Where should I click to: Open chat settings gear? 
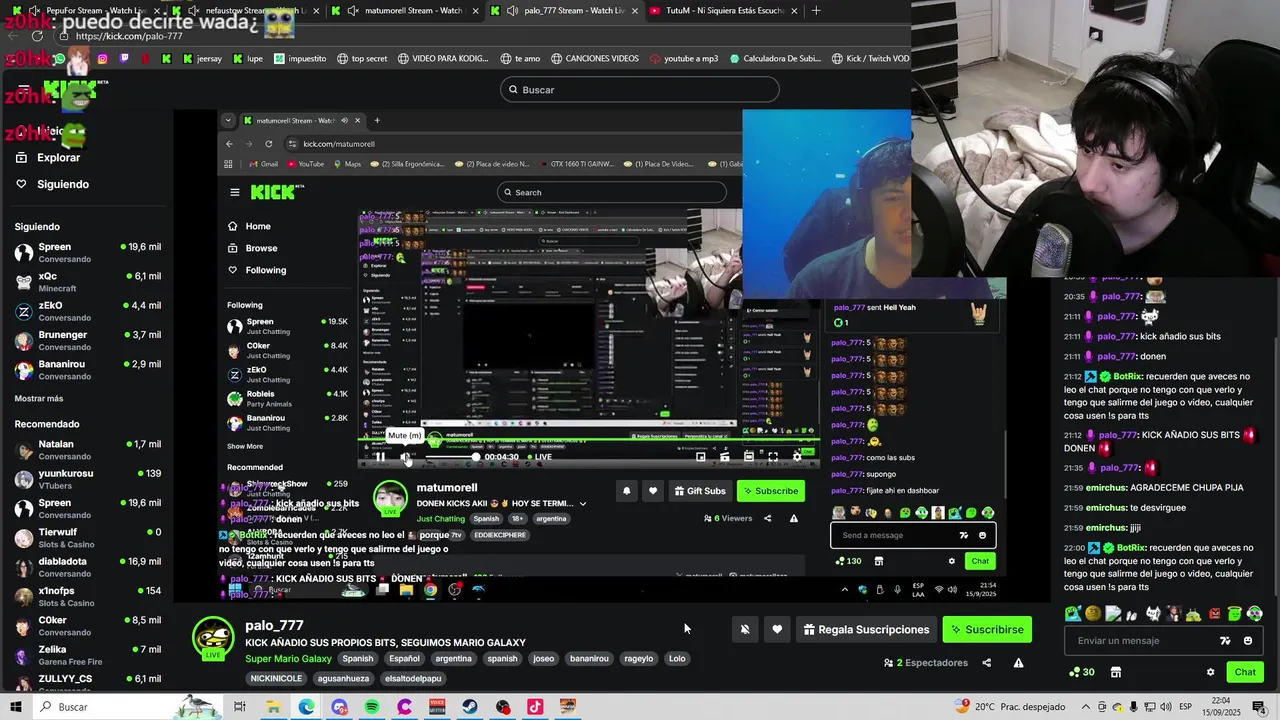point(1210,672)
